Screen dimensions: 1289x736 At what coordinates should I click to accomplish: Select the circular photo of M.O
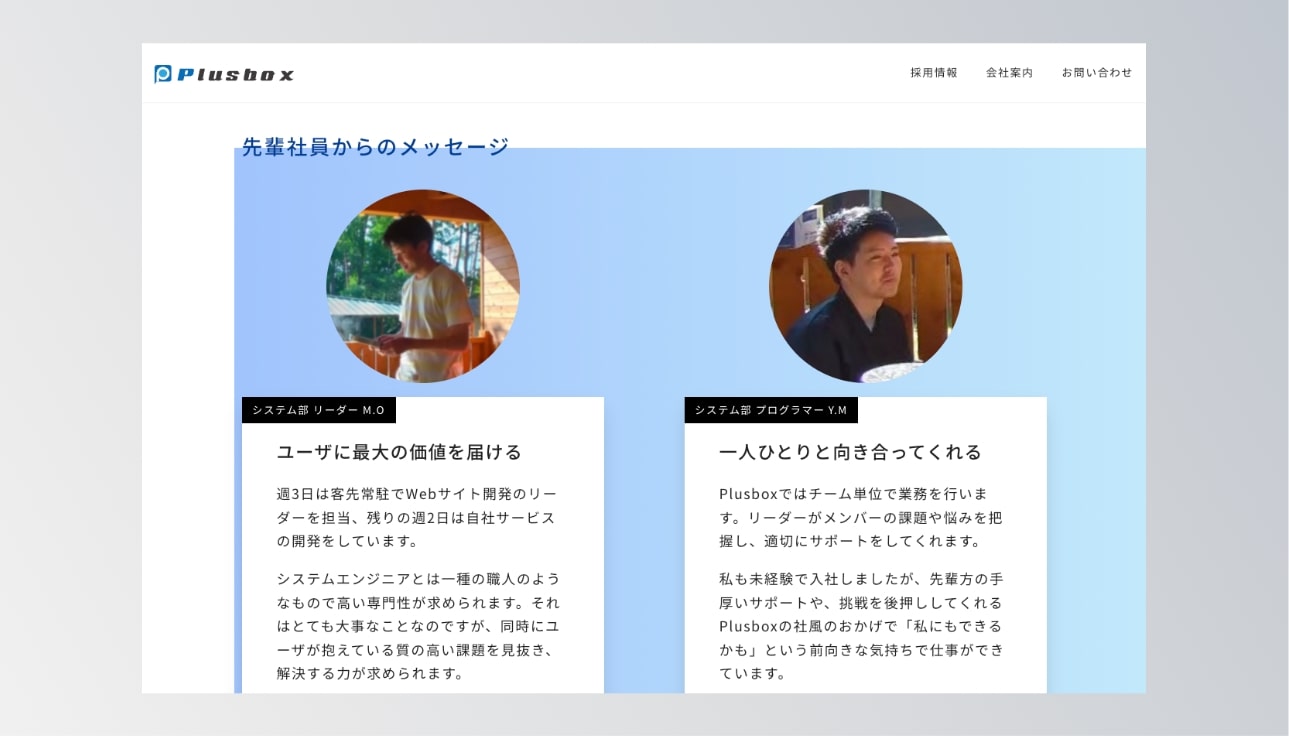tap(423, 286)
